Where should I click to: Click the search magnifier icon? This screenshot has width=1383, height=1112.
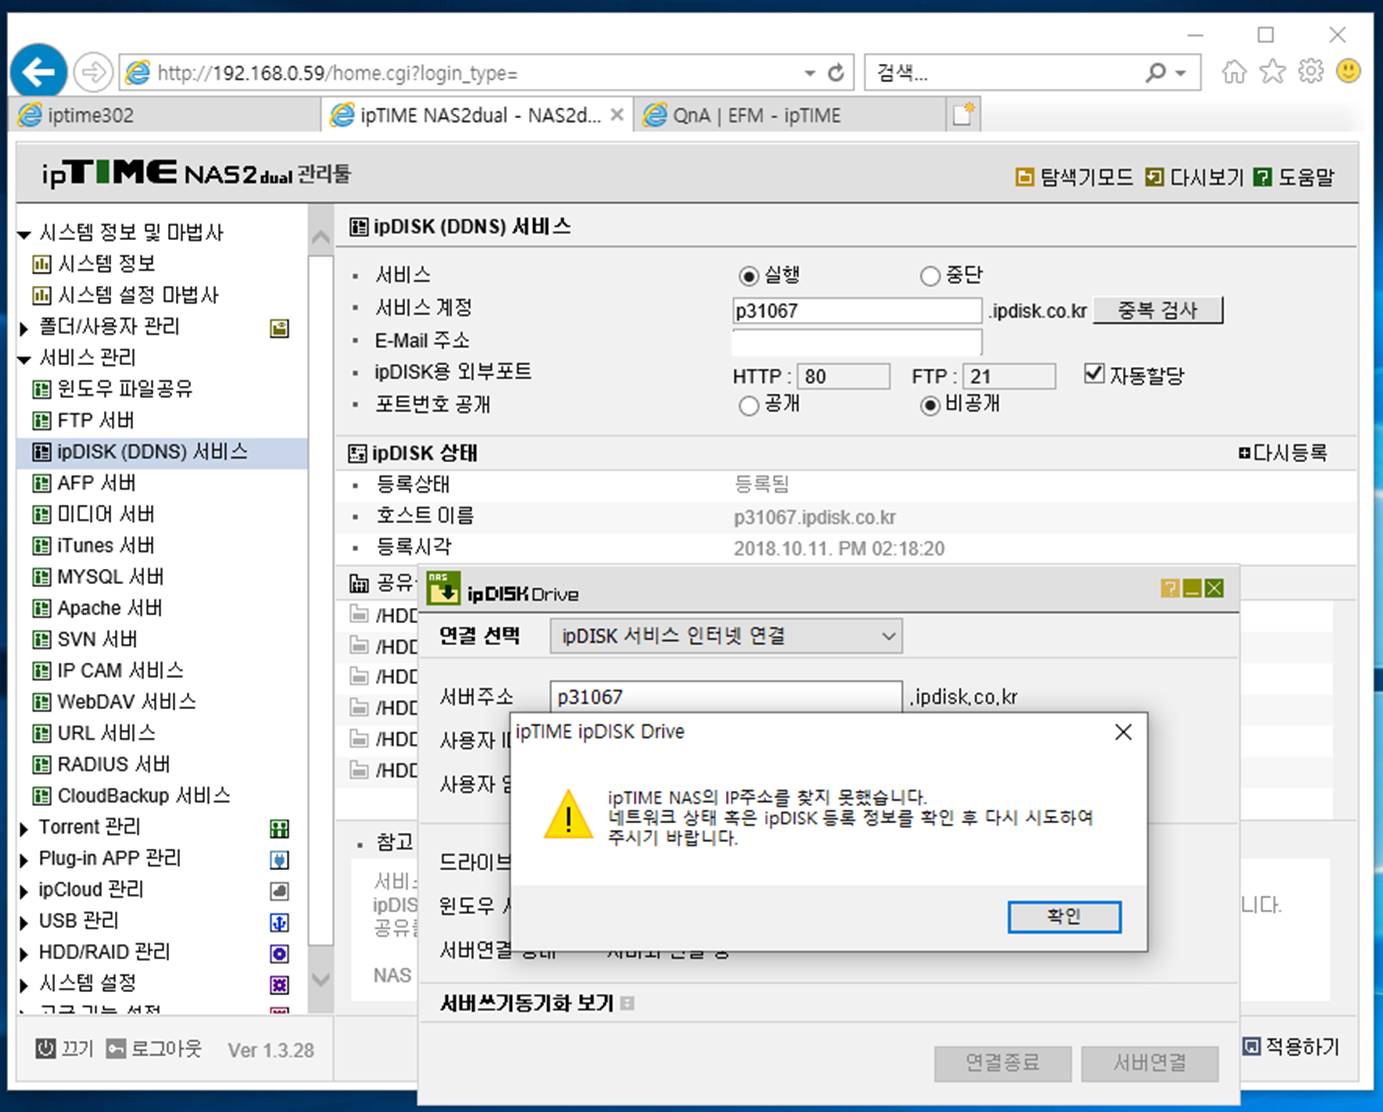pyautogui.click(x=1156, y=73)
